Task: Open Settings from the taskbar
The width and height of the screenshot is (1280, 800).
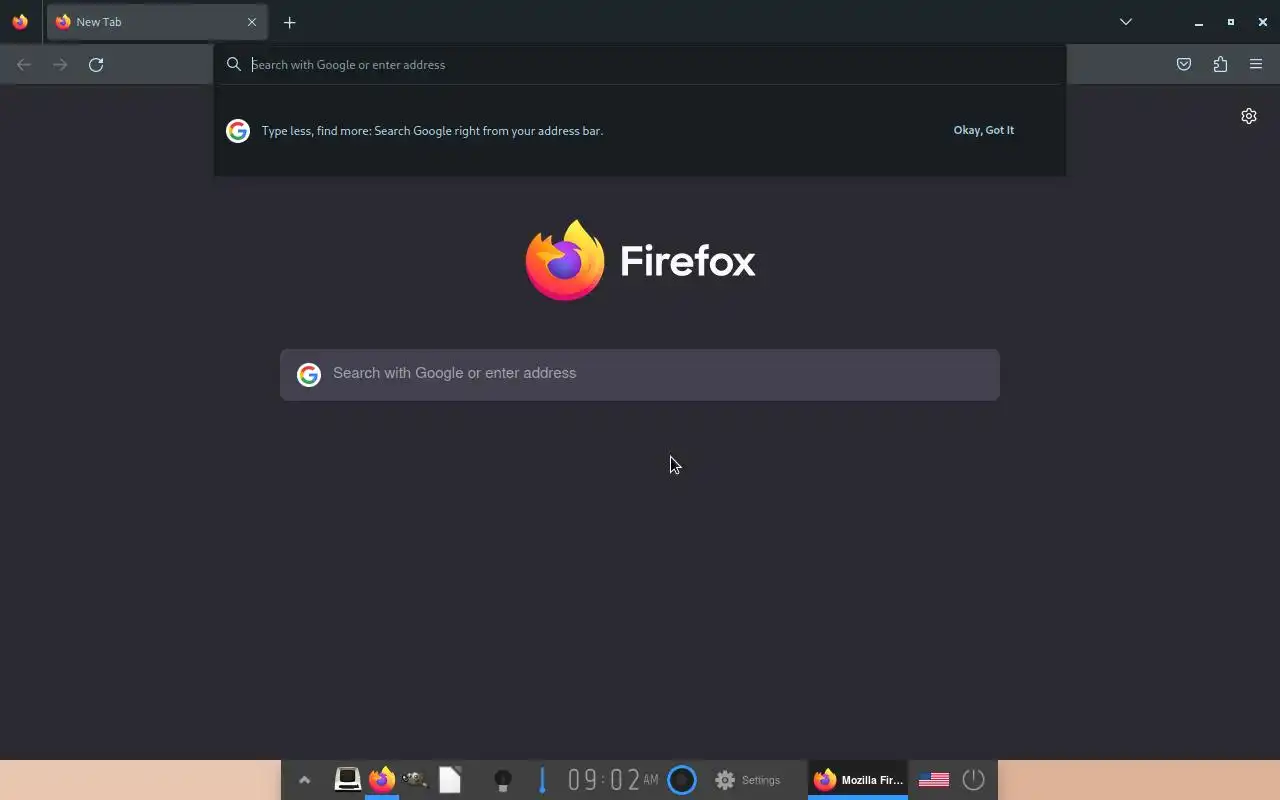Action: [748, 780]
